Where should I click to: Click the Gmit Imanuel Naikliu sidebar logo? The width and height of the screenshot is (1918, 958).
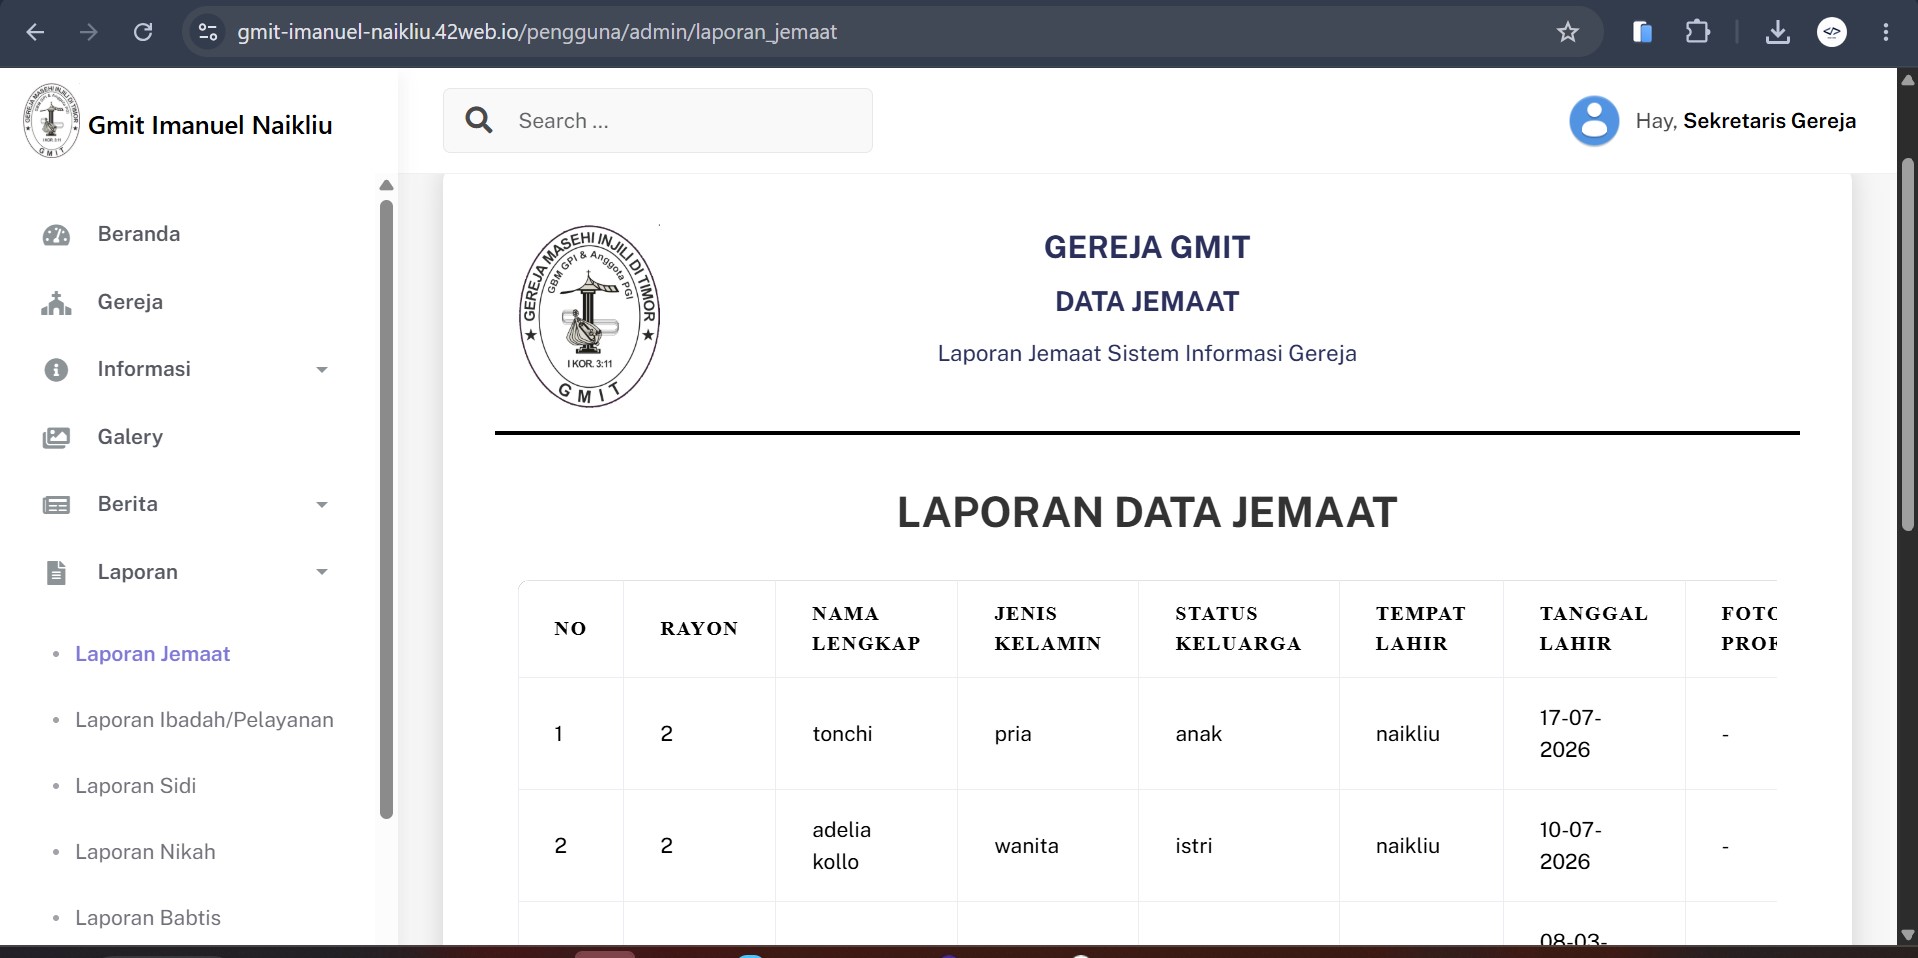51,121
